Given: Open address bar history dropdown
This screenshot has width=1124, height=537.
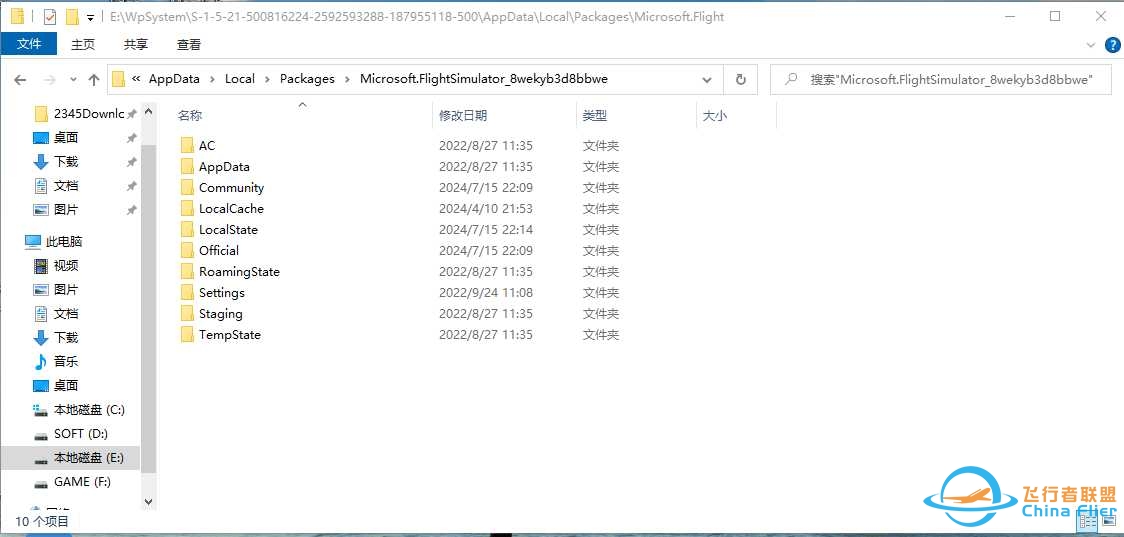Looking at the screenshot, I should pos(707,80).
